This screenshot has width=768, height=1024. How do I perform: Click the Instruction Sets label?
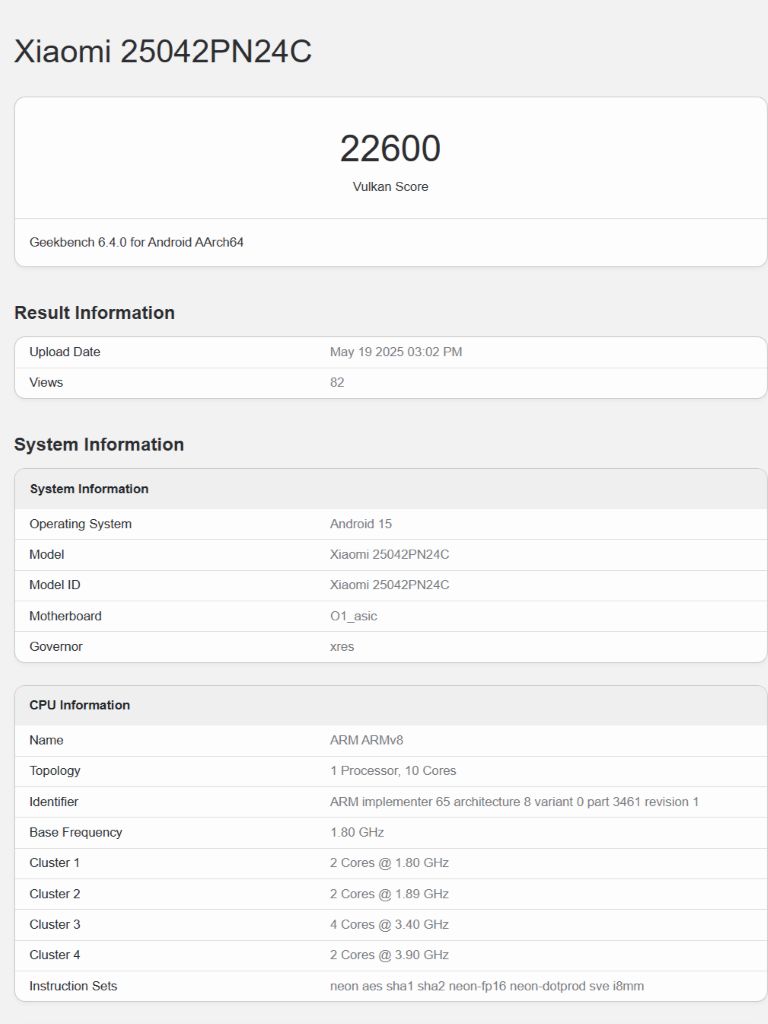73,986
